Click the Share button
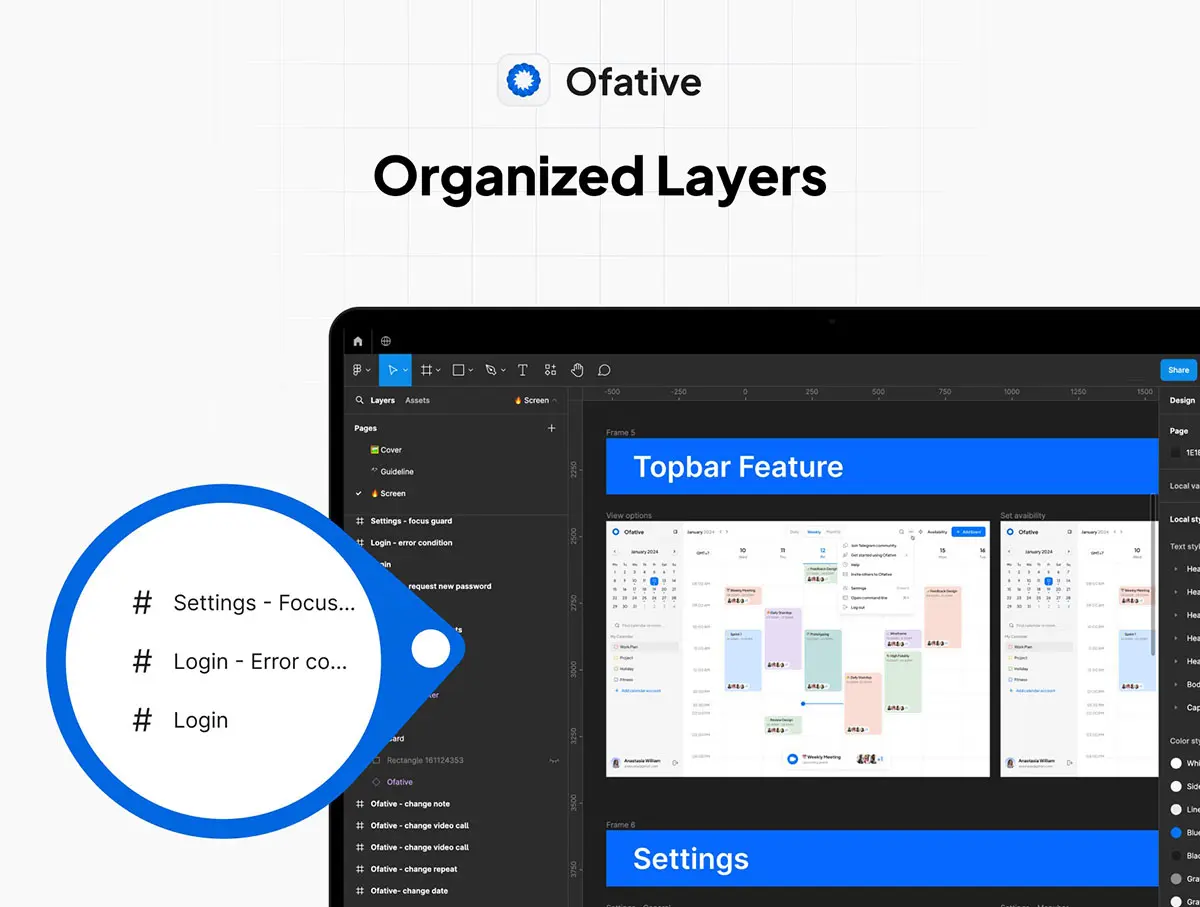 click(x=1179, y=370)
